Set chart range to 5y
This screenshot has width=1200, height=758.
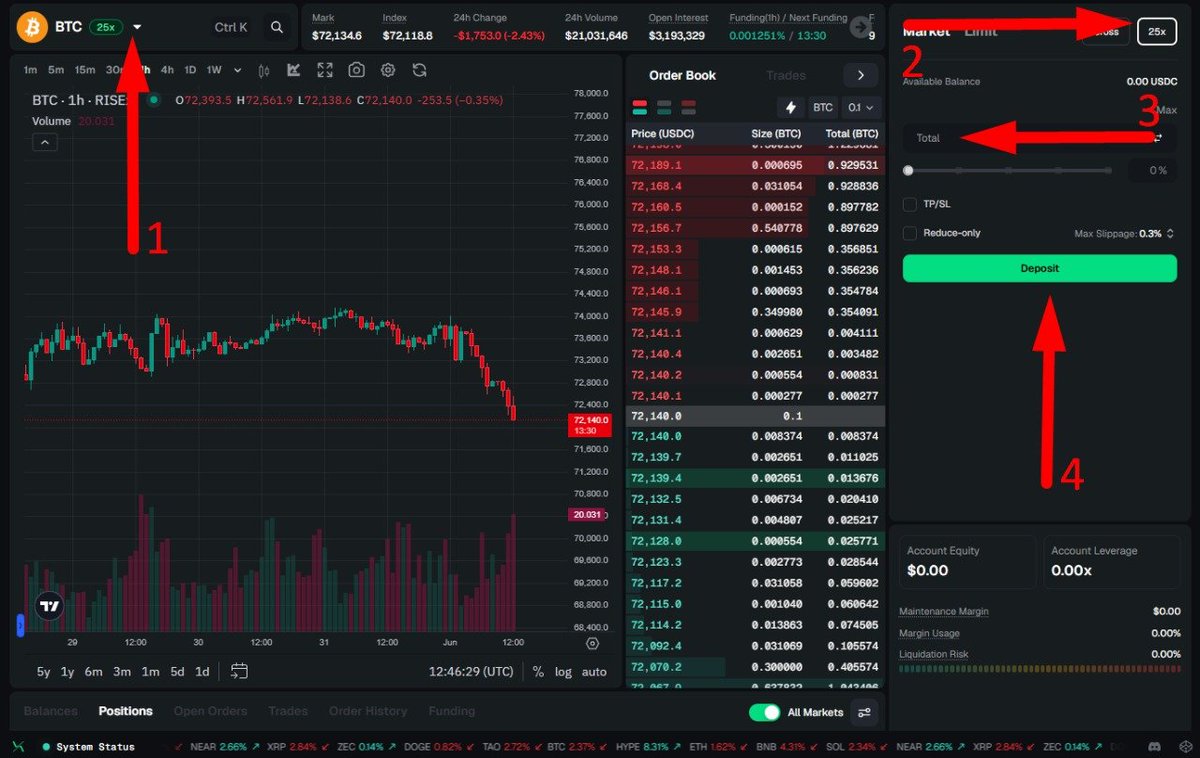point(44,671)
